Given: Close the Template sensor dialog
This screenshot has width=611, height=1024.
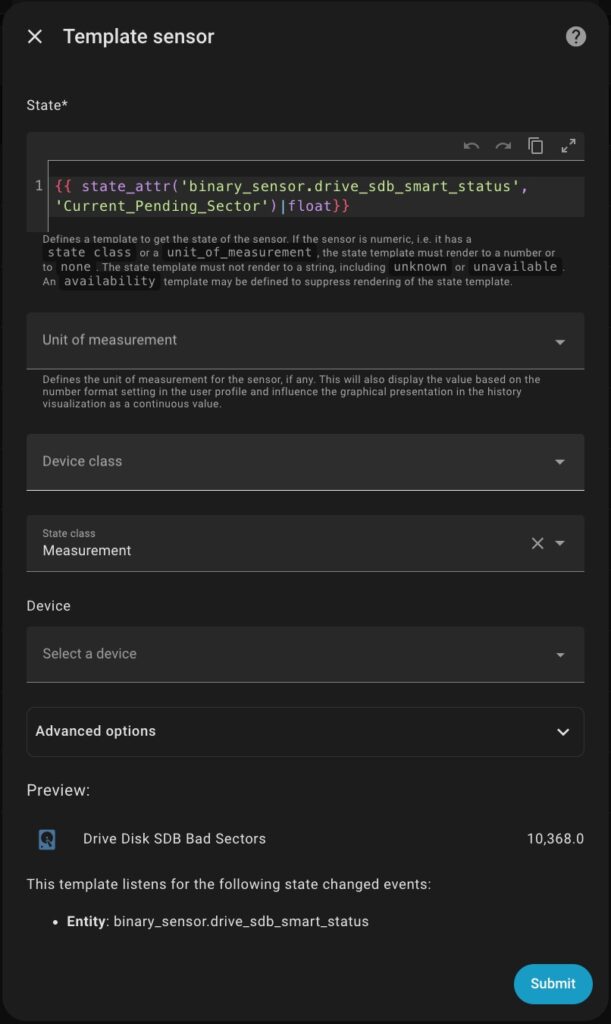Looking at the screenshot, I should 35,37.
